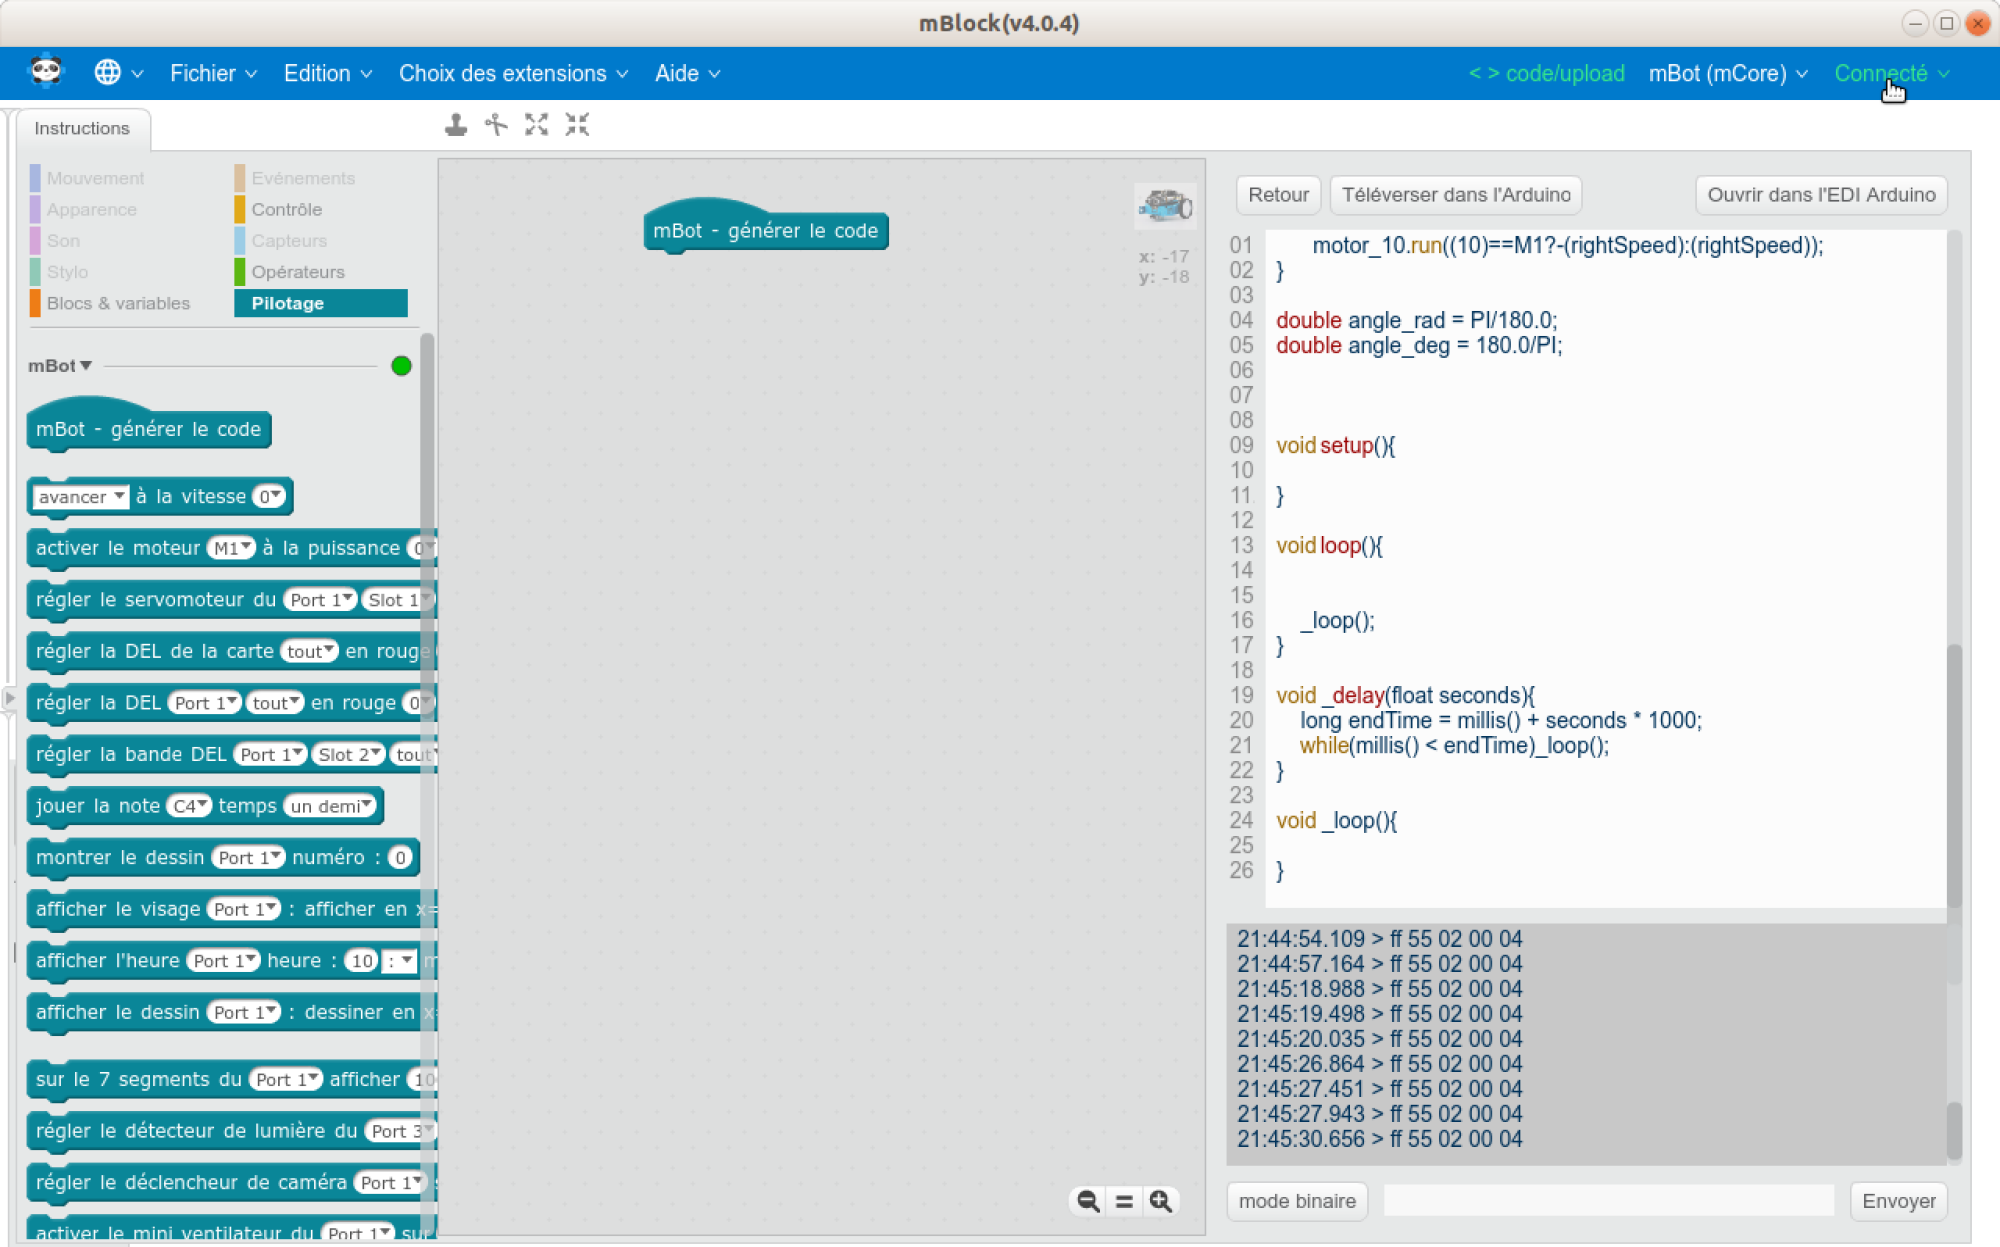Open the Fichier menu
Screen dimensions: 2000x1247
(213, 73)
